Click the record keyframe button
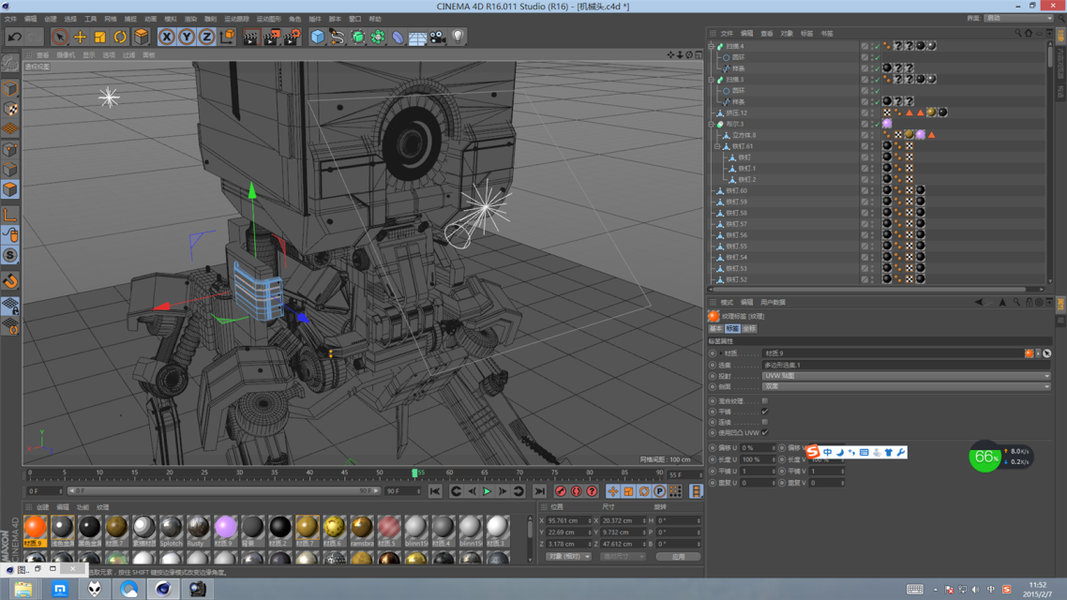 (x=560, y=491)
